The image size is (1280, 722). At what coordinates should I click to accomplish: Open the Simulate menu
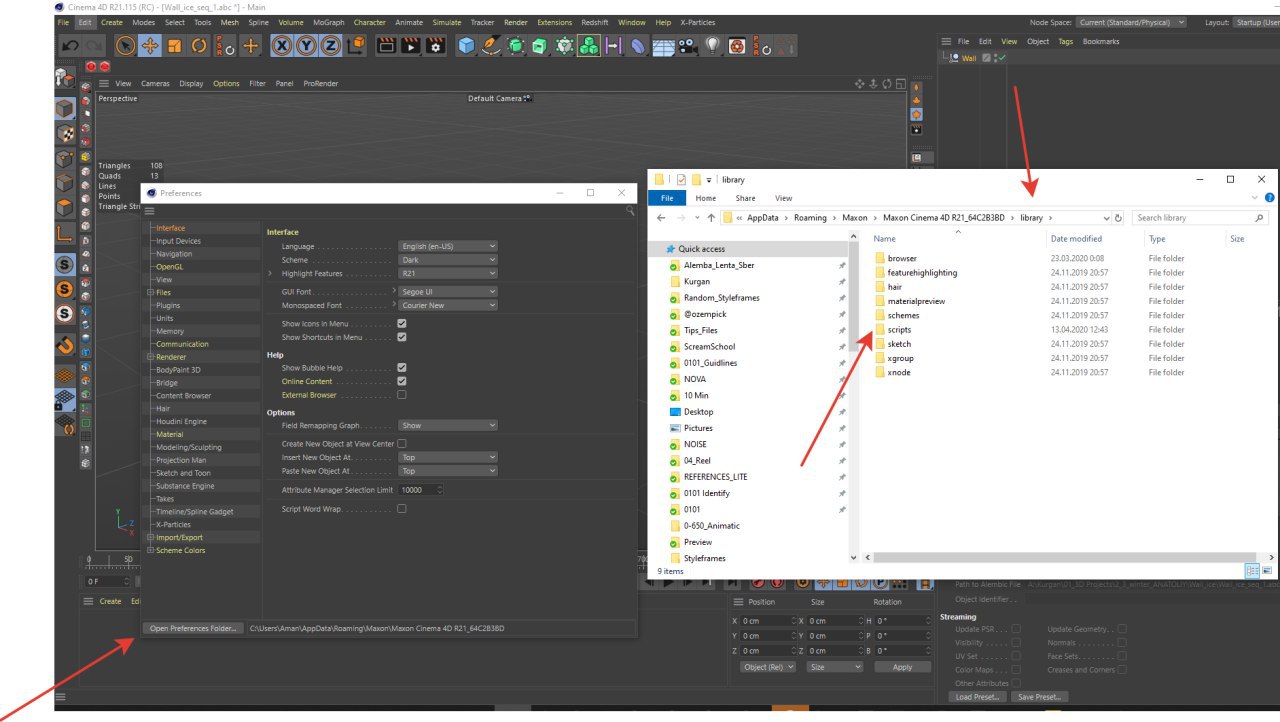coord(447,22)
